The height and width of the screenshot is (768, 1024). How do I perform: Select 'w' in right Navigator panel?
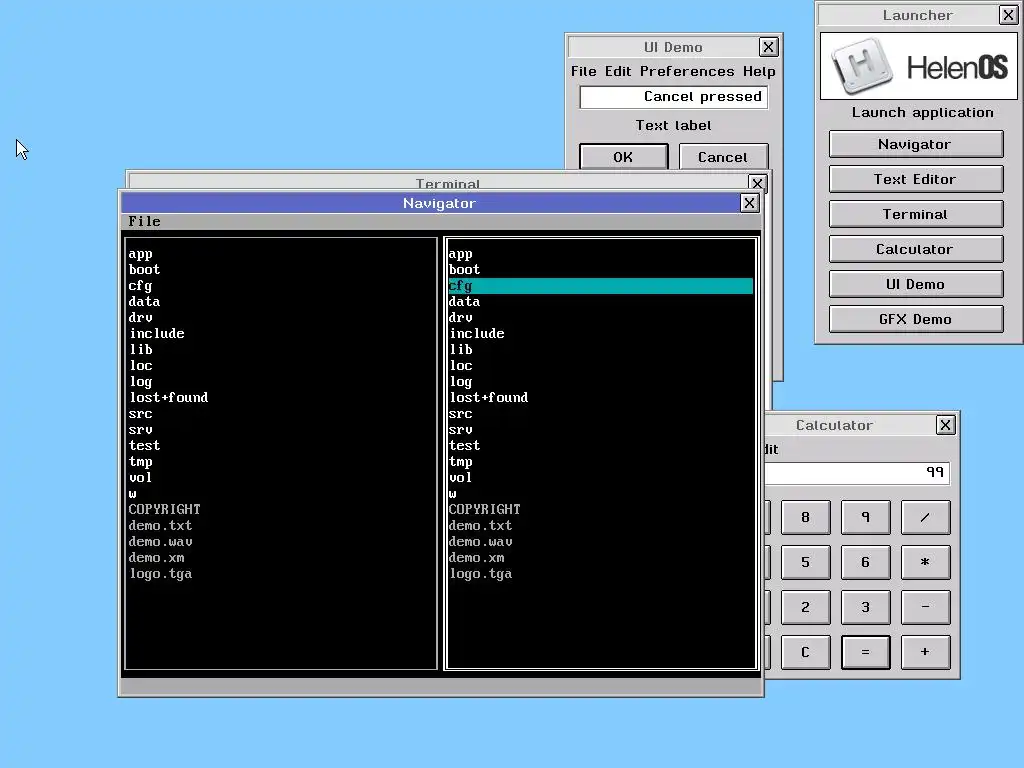tap(601, 494)
